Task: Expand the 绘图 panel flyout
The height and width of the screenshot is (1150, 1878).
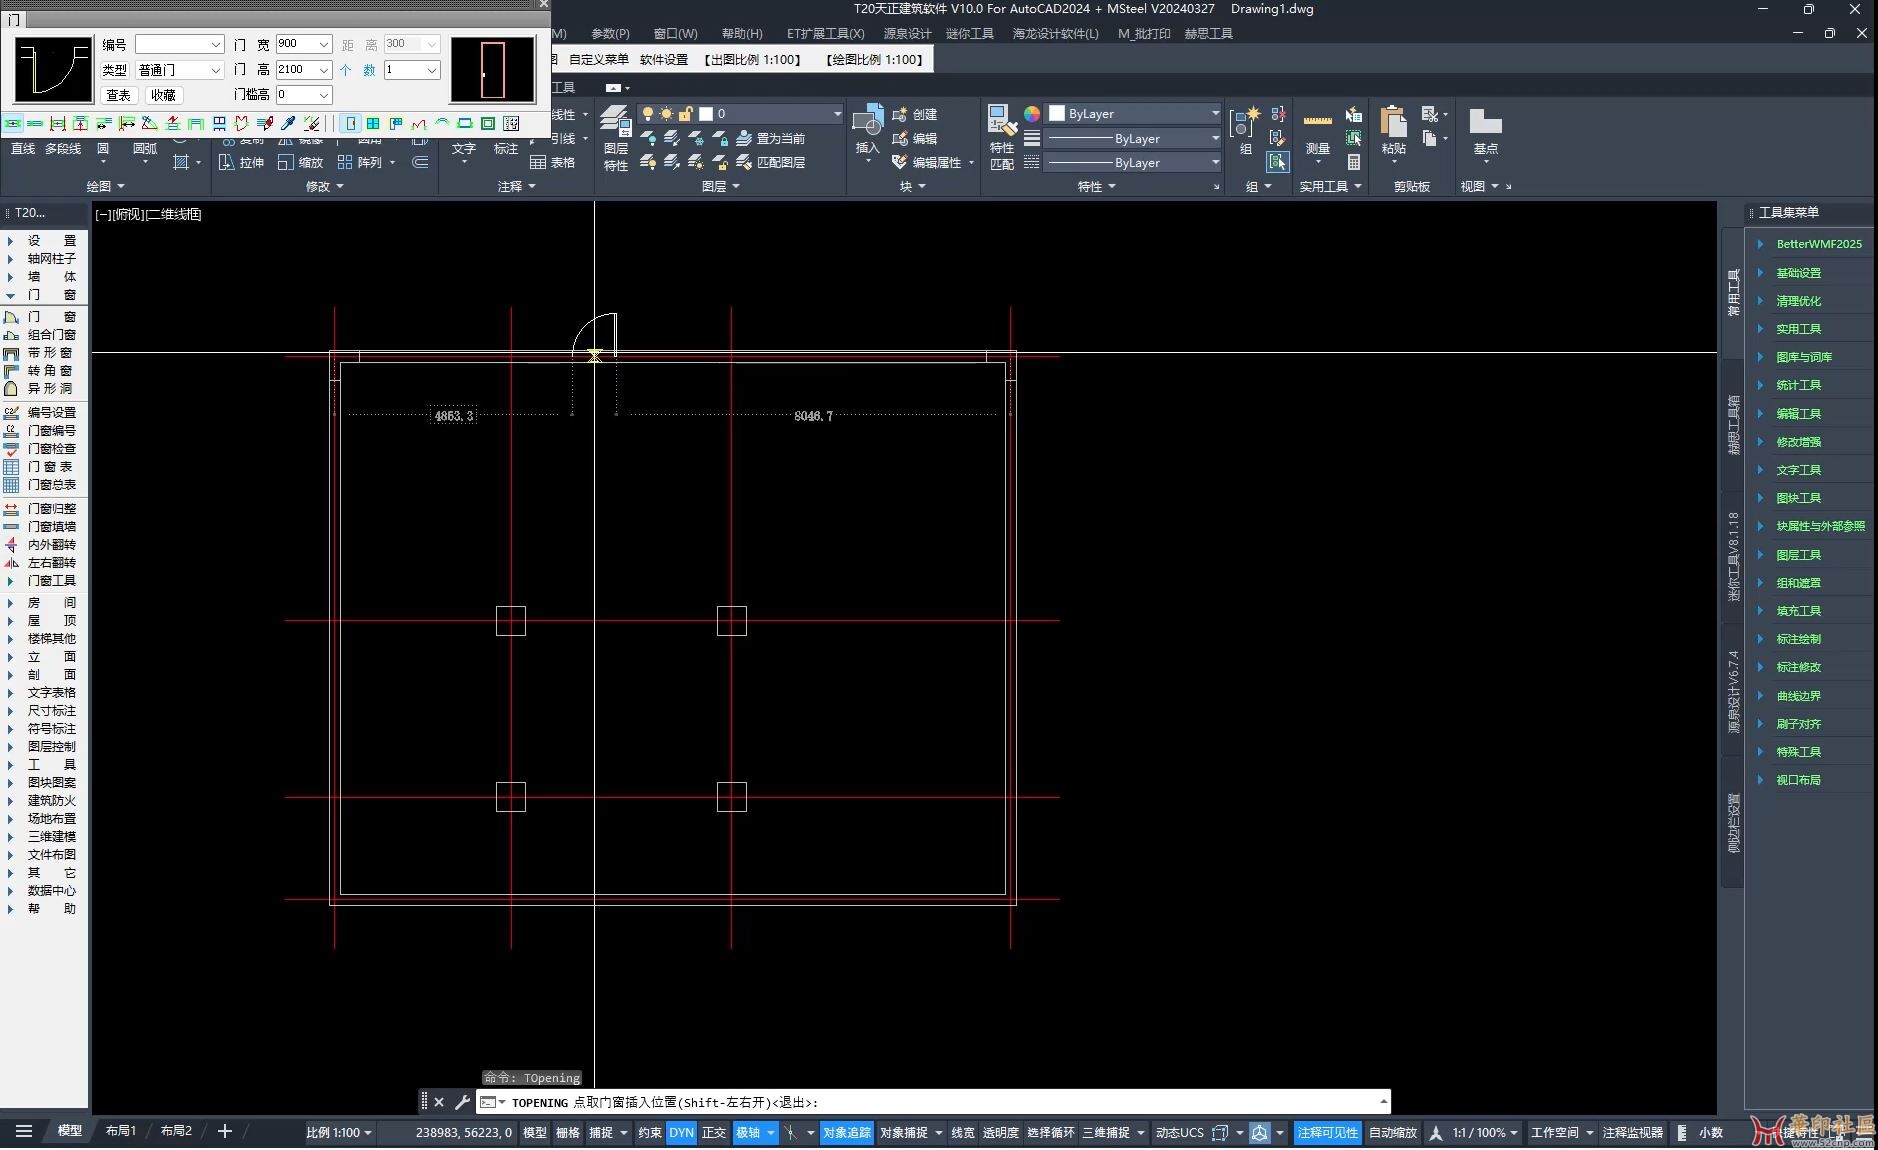Action: [x=105, y=186]
